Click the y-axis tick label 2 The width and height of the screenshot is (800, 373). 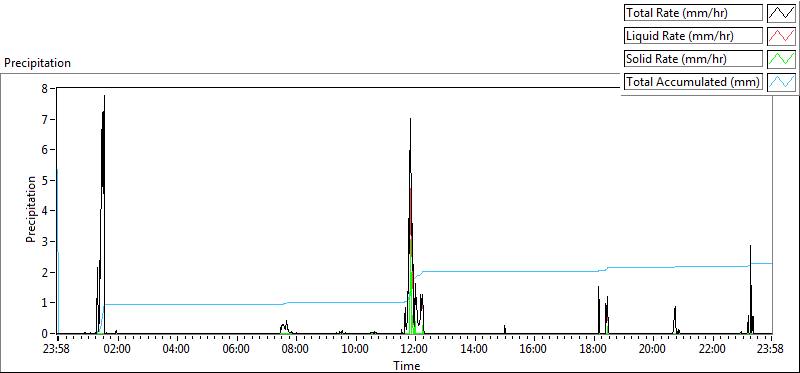point(44,272)
